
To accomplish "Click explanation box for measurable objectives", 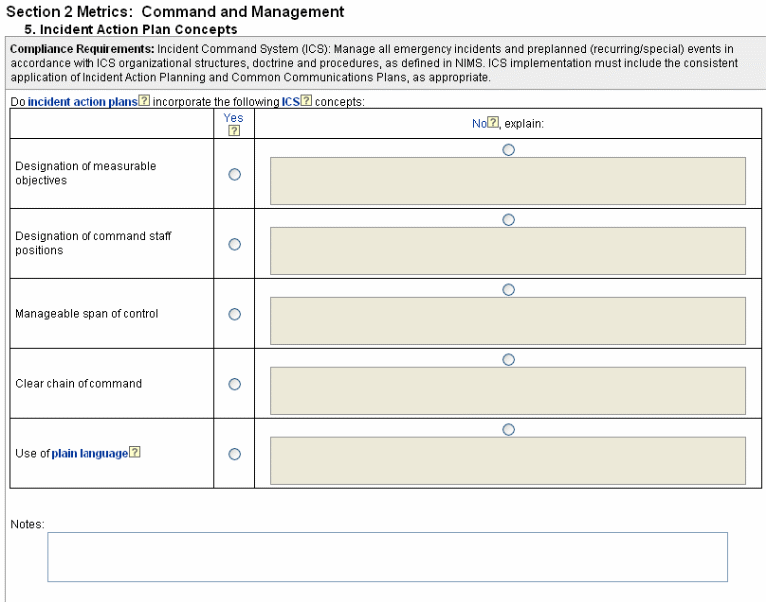I will coord(508,181).
